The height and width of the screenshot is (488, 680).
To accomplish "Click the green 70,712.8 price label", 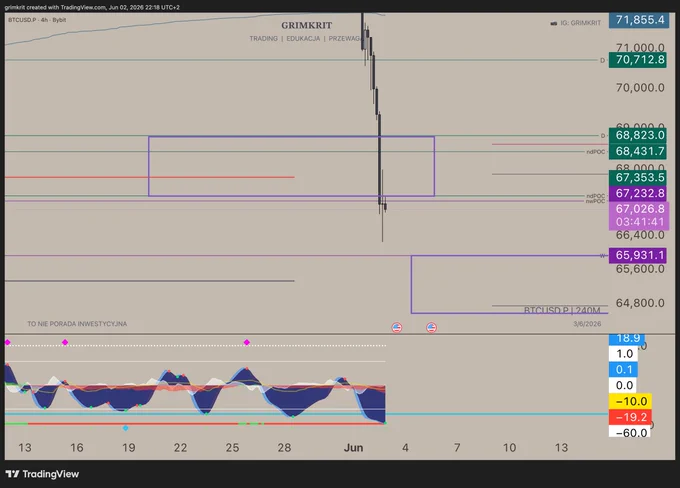I will click(x=639, y=60).
